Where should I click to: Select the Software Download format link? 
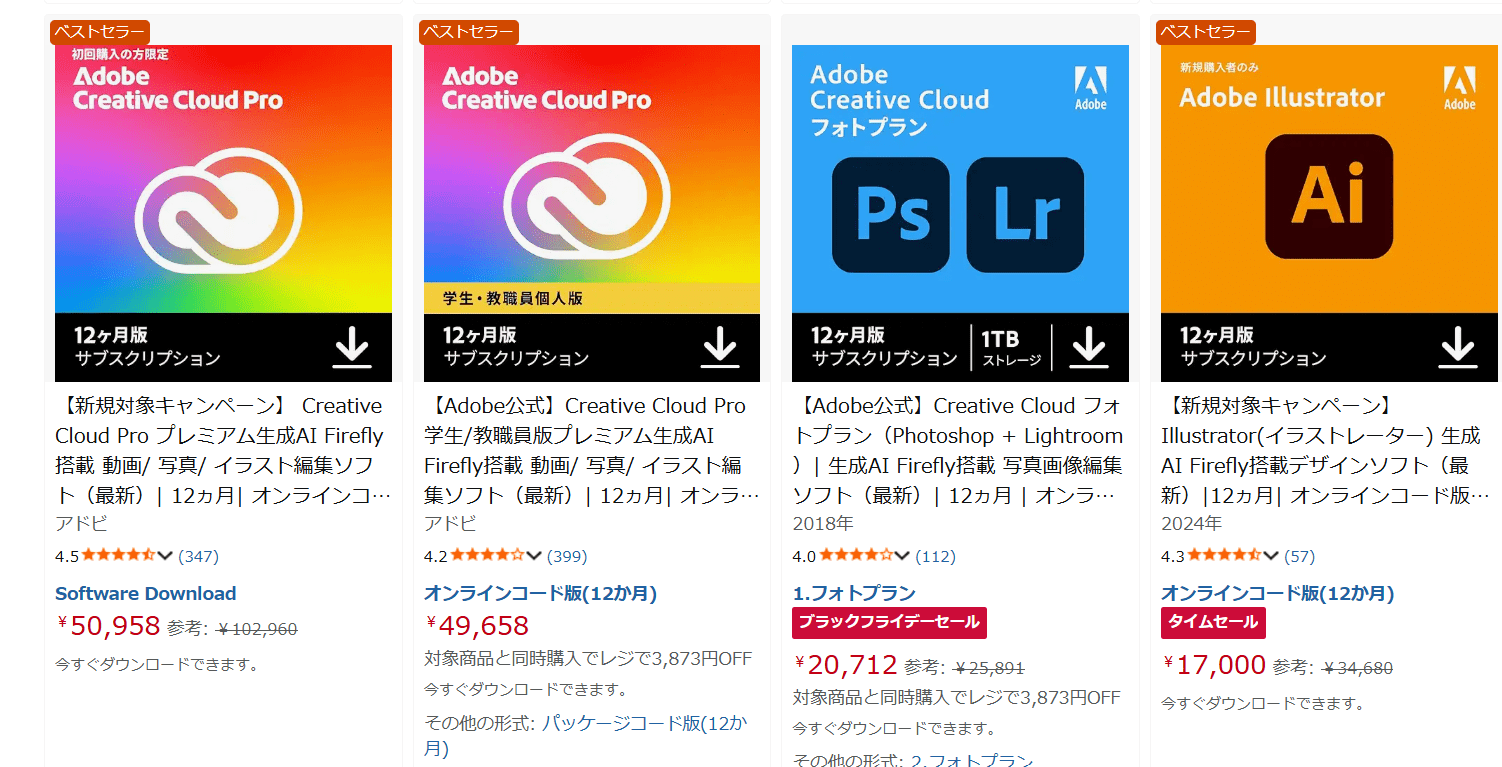[x=146, y=593]
